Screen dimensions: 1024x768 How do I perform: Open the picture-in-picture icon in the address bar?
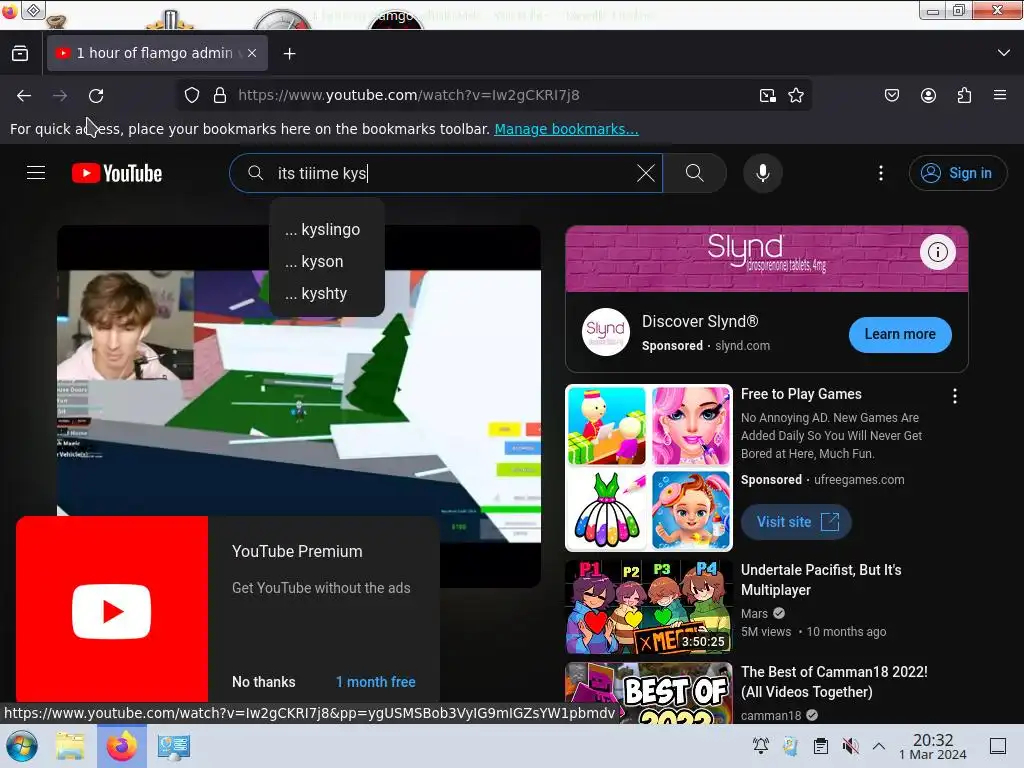click(768, 95)
